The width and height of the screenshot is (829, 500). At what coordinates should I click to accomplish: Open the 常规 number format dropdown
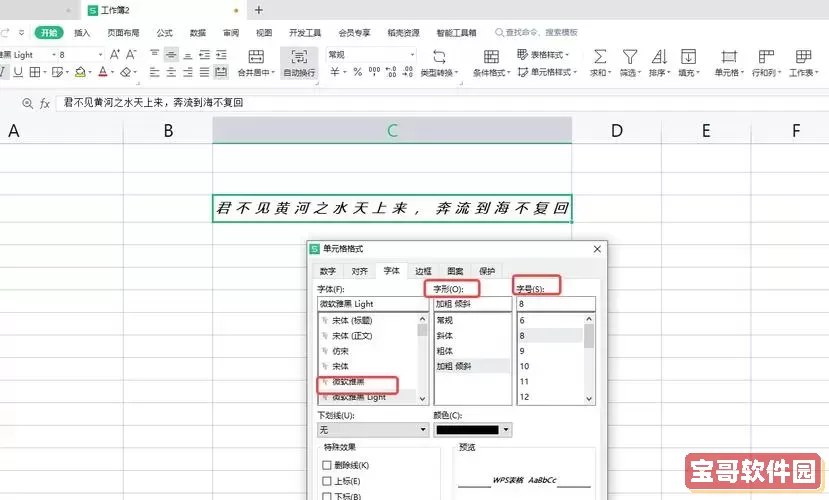pyautogui.click(x=412, y=54)
